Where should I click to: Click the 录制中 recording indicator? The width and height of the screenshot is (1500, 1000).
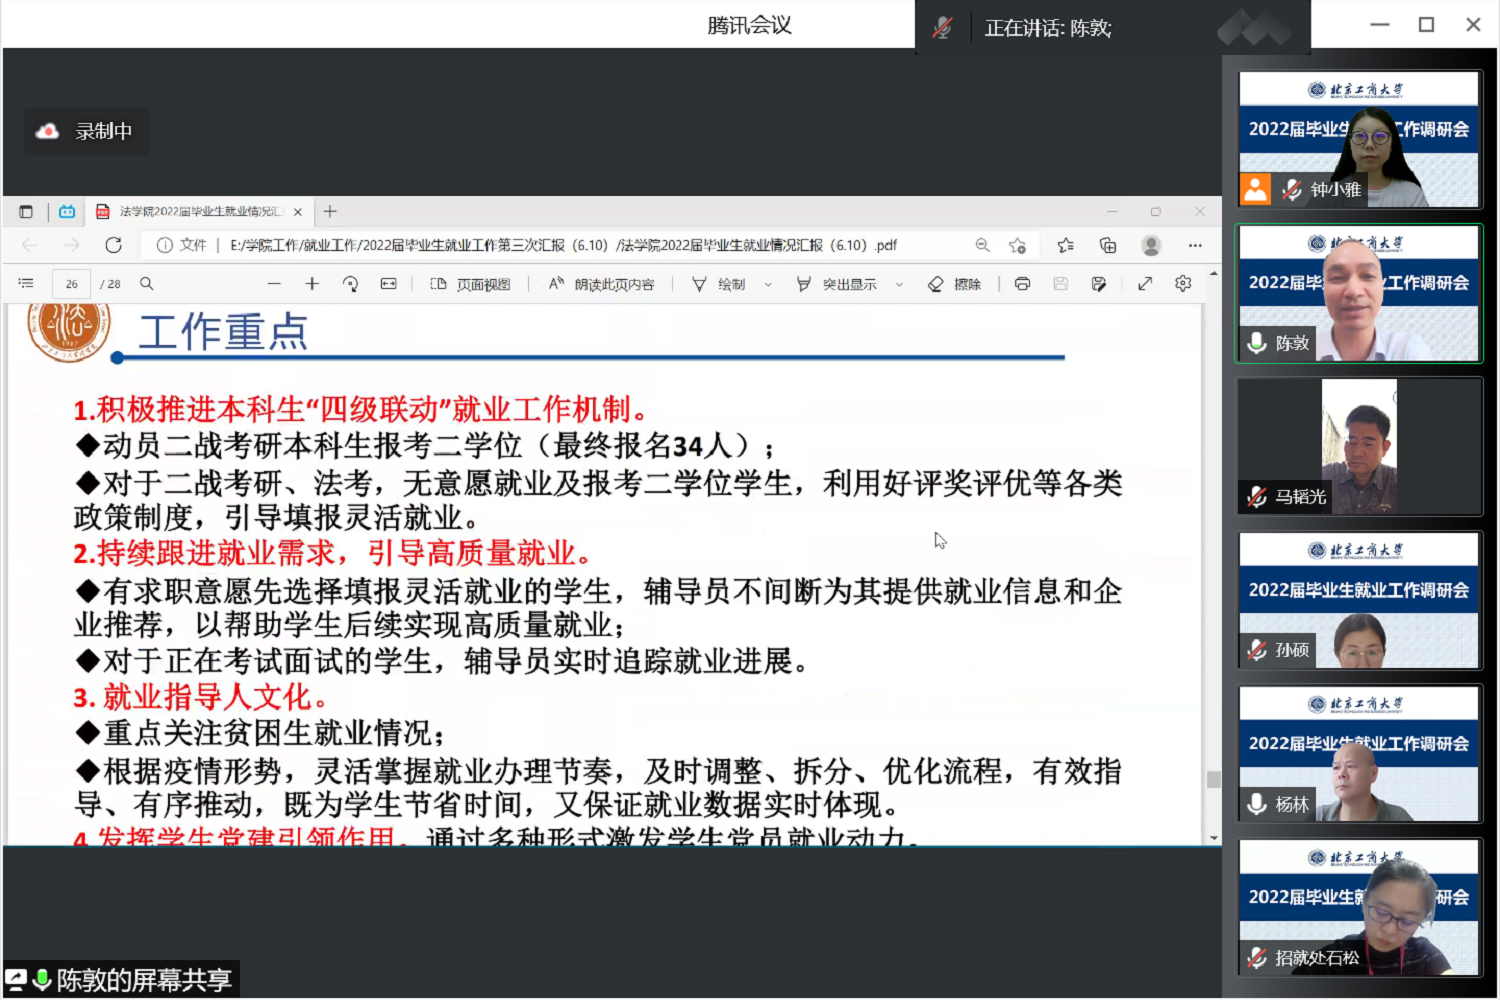pos(87,131)
